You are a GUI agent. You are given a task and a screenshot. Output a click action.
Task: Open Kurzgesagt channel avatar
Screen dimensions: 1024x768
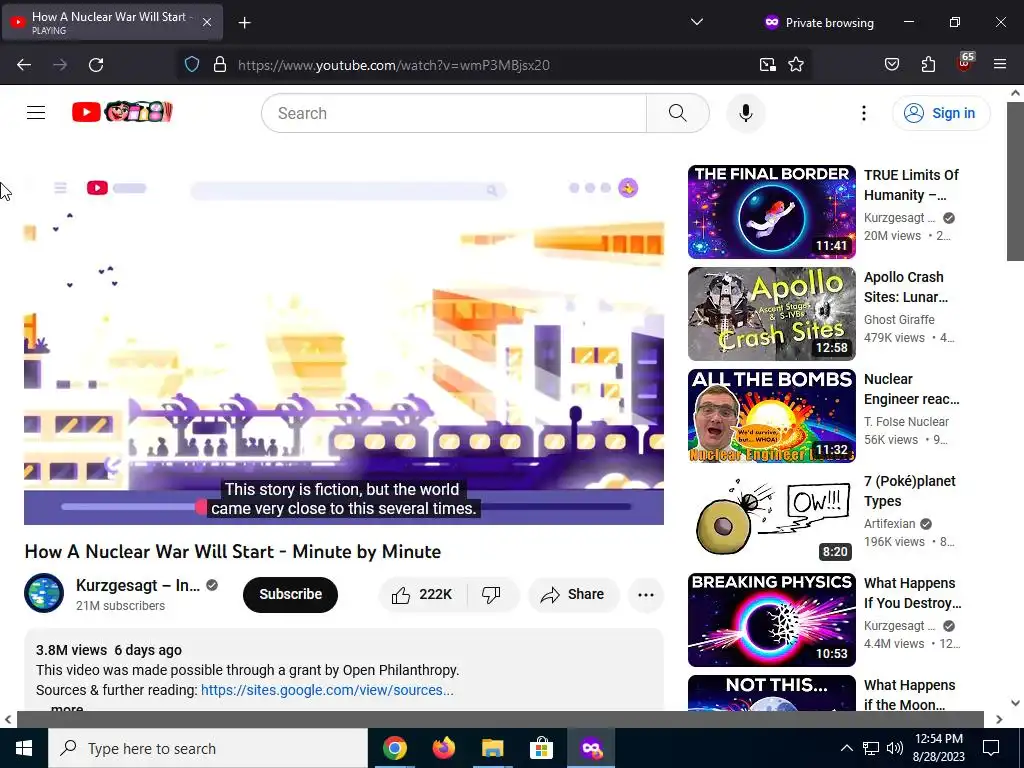tap(44, 593)
